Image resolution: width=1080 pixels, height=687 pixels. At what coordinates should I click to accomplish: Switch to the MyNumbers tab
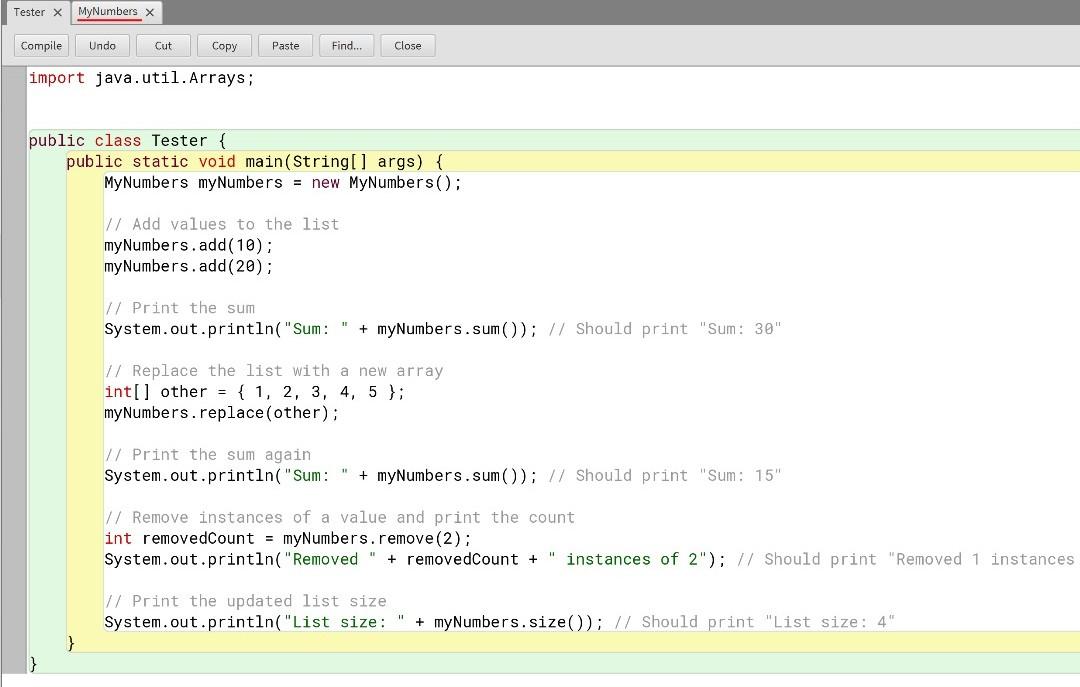point(106,12)
